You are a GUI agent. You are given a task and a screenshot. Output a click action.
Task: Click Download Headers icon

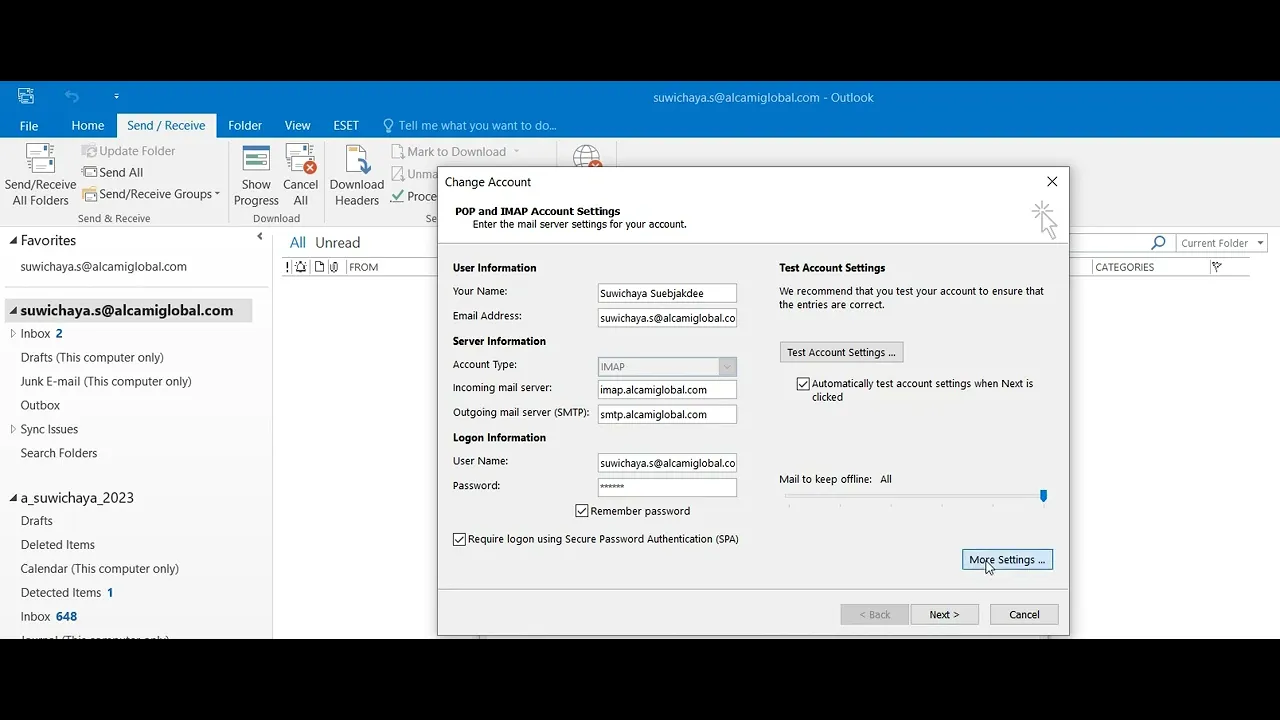(357, 159)
